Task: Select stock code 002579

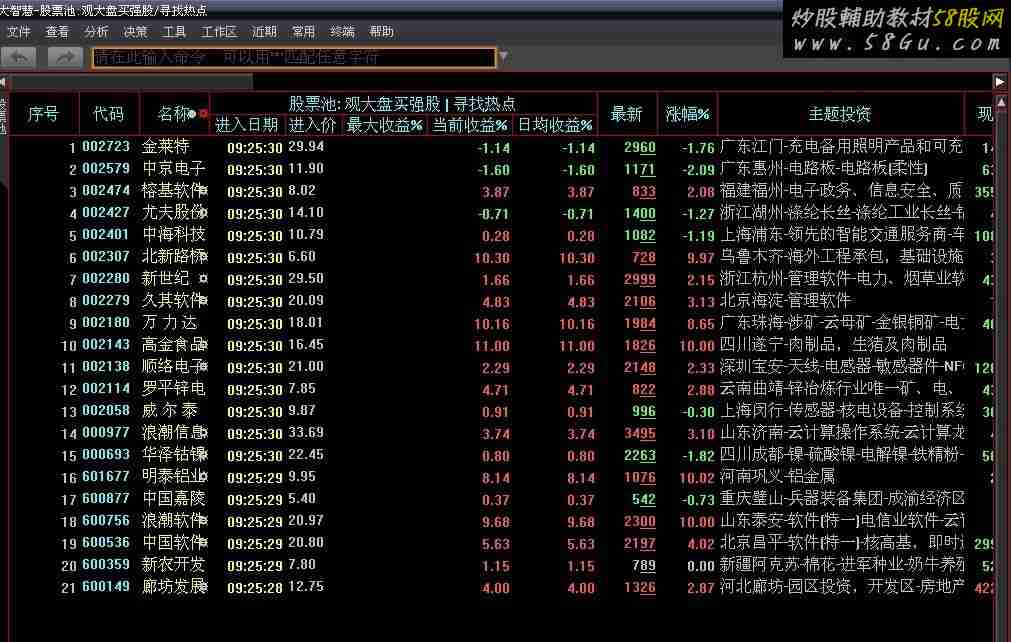Action: click(x=106, y=169)
